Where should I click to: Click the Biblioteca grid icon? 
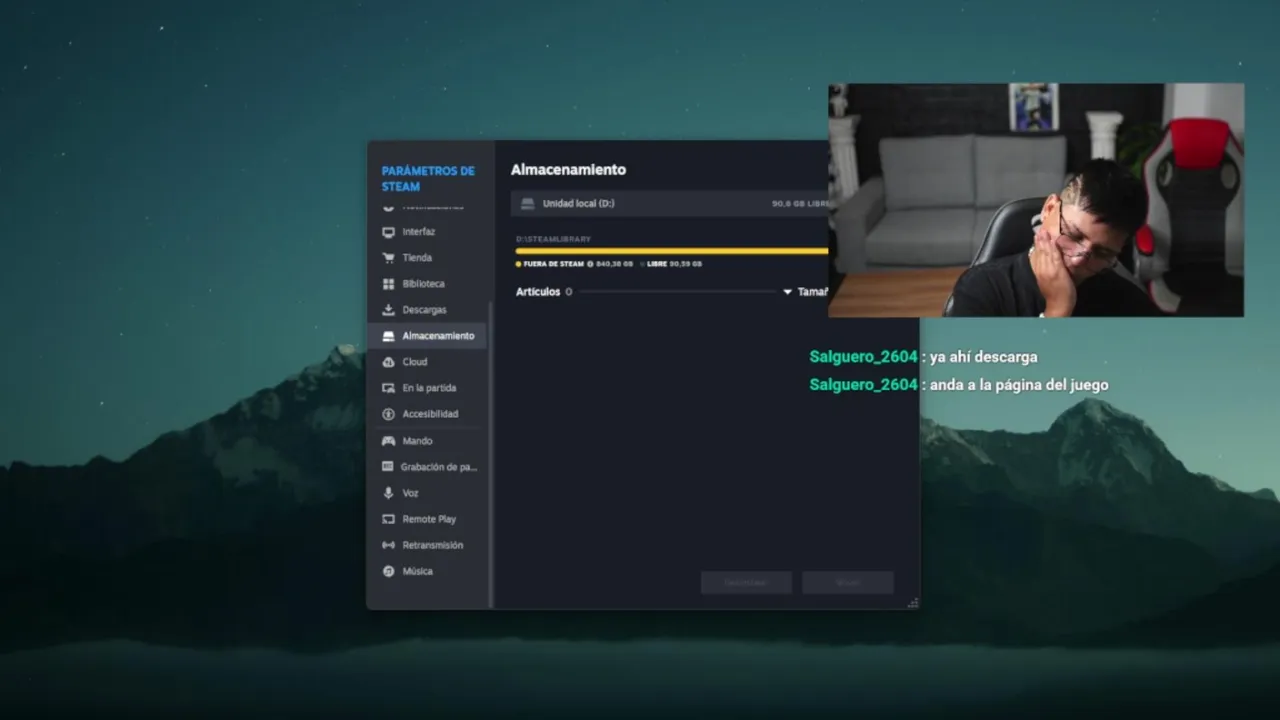click(388, 284)
